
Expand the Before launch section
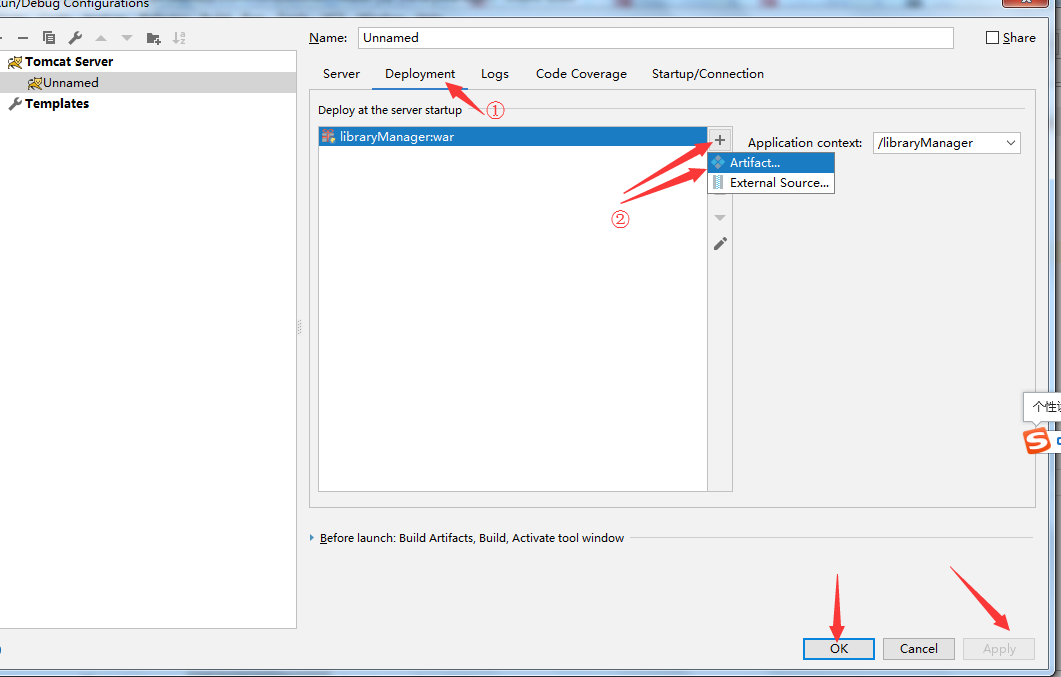tap(312, 538)
